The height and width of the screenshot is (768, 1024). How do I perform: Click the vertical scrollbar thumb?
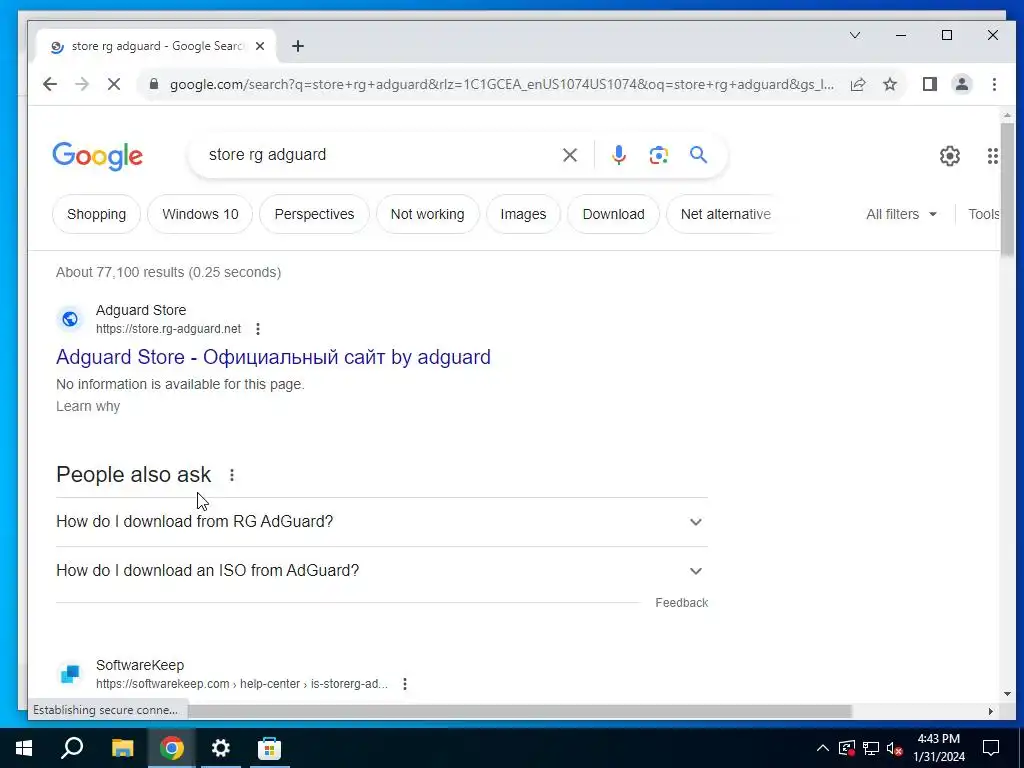(1007, 189)
